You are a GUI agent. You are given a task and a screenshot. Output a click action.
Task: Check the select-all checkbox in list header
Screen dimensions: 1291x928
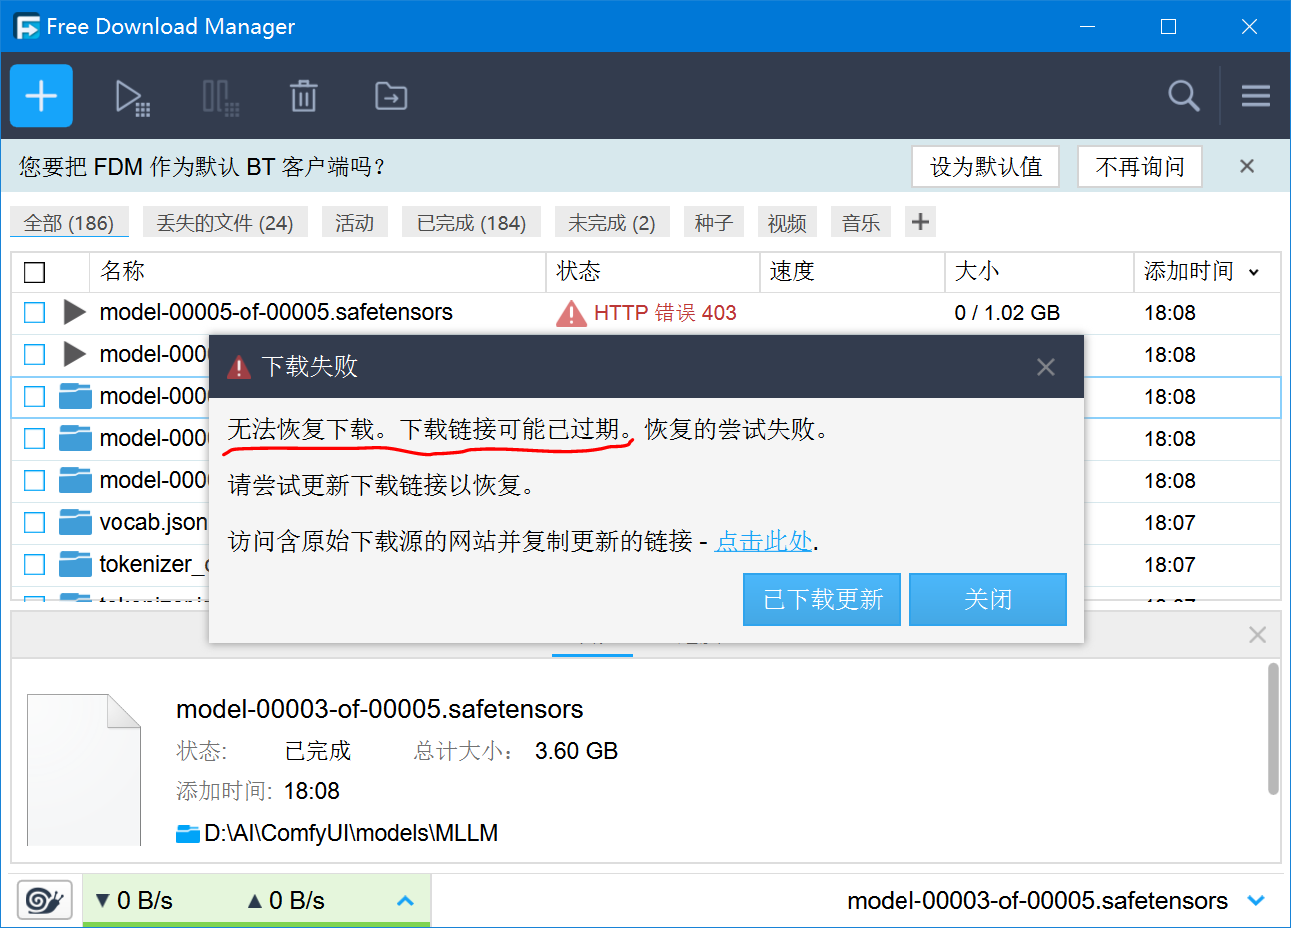36,272
